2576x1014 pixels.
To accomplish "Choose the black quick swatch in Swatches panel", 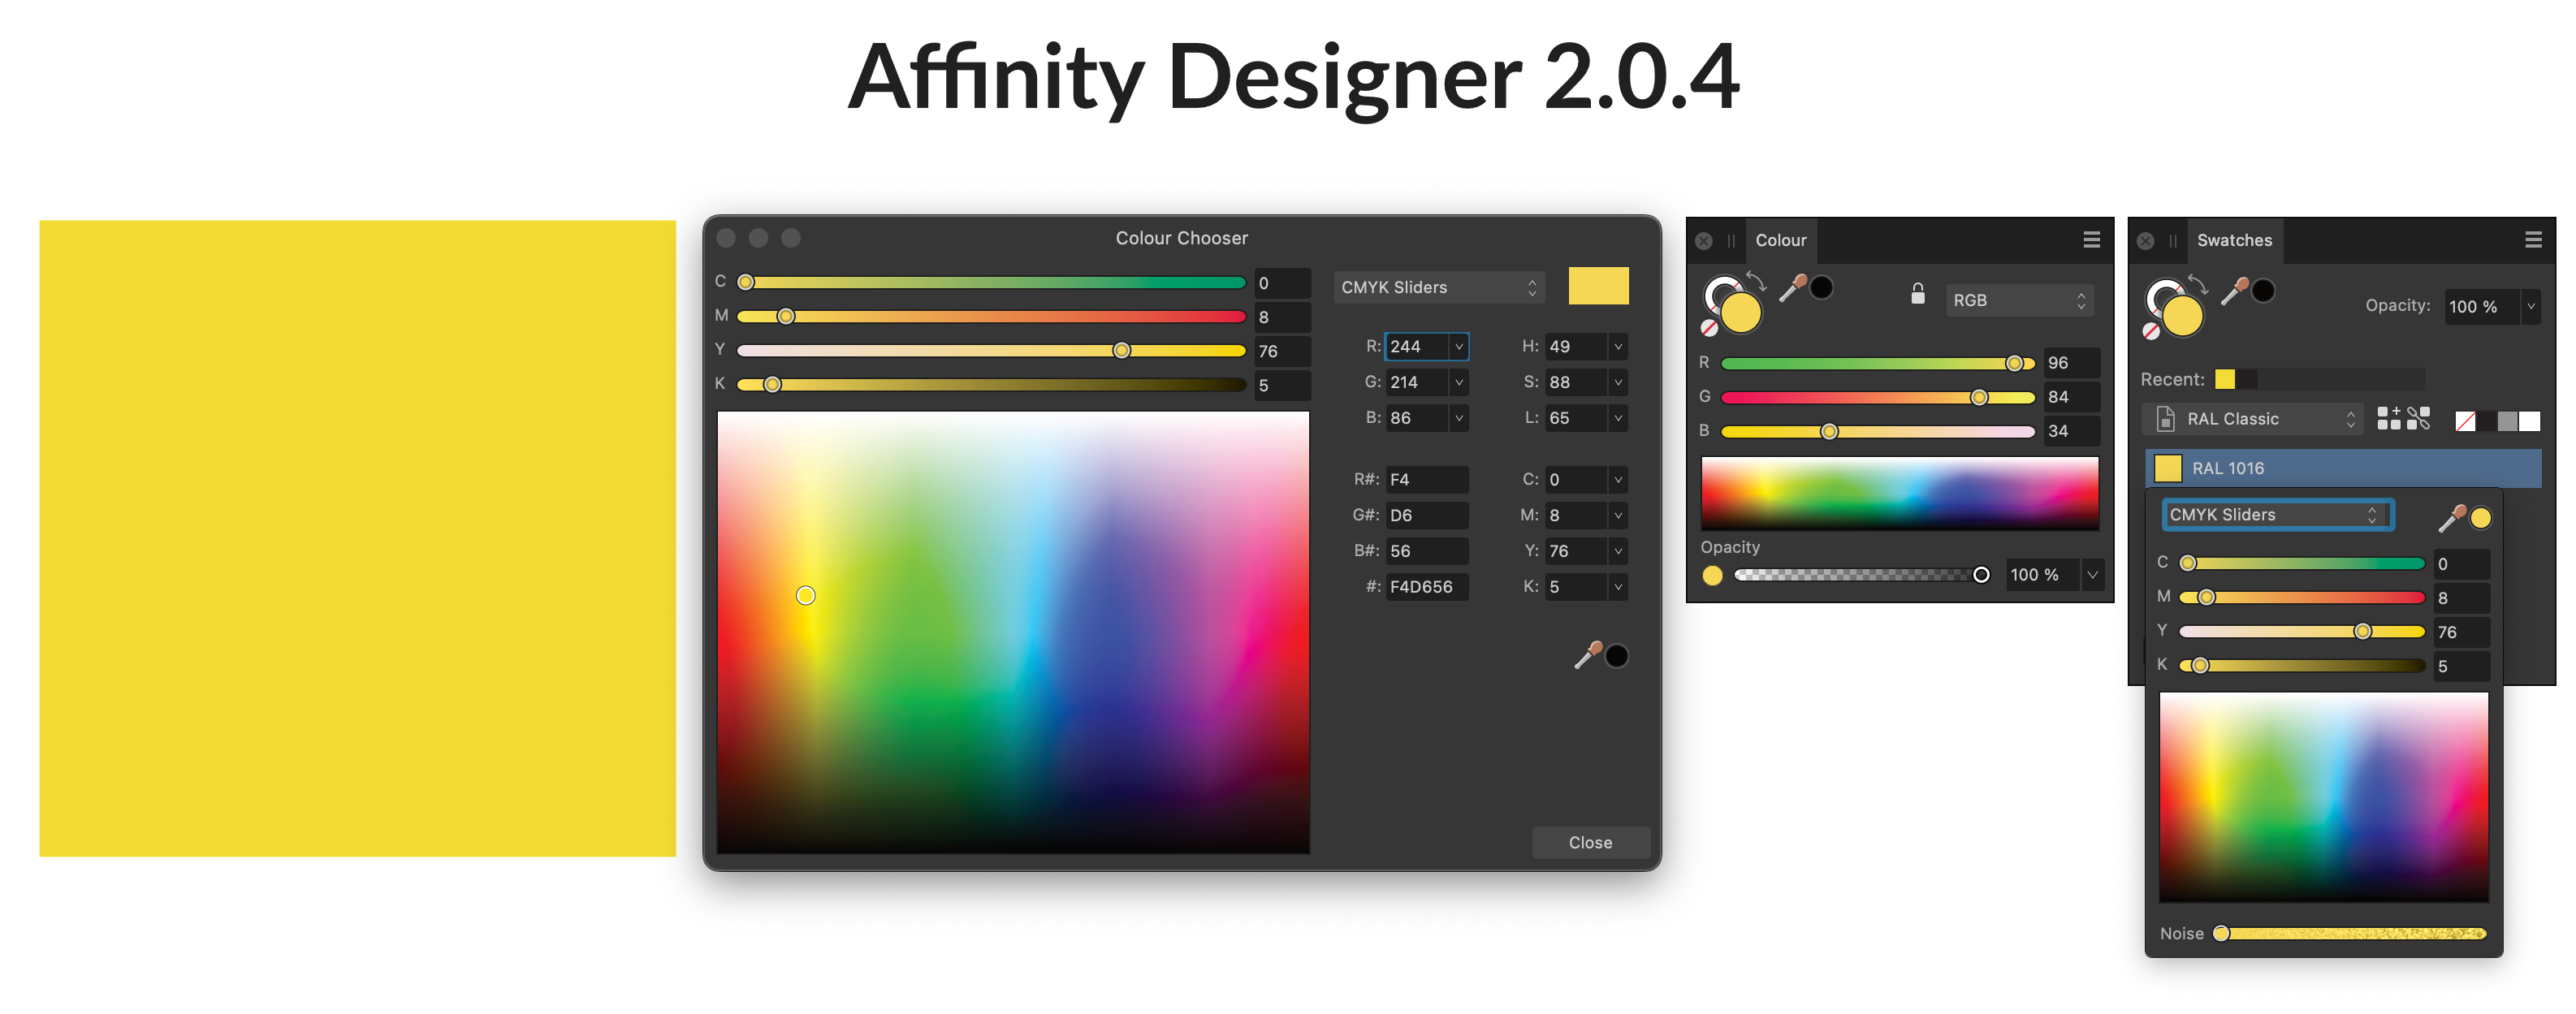I will click(x=2487, y=421).
